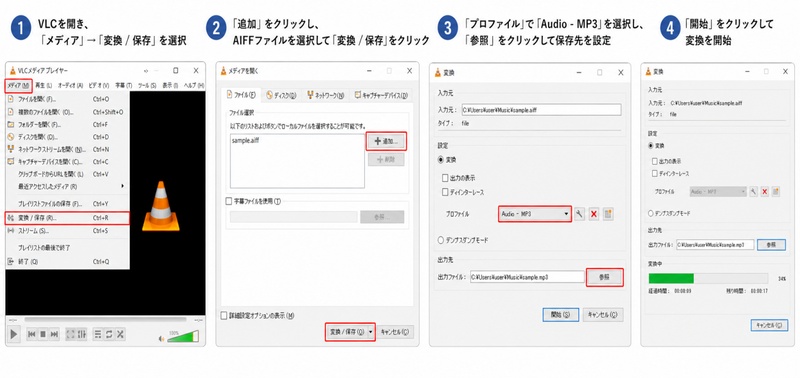Open the Audio - MP3 profile dropdown
The height and width of the screenshot is (378, 800).
(534, 214)
